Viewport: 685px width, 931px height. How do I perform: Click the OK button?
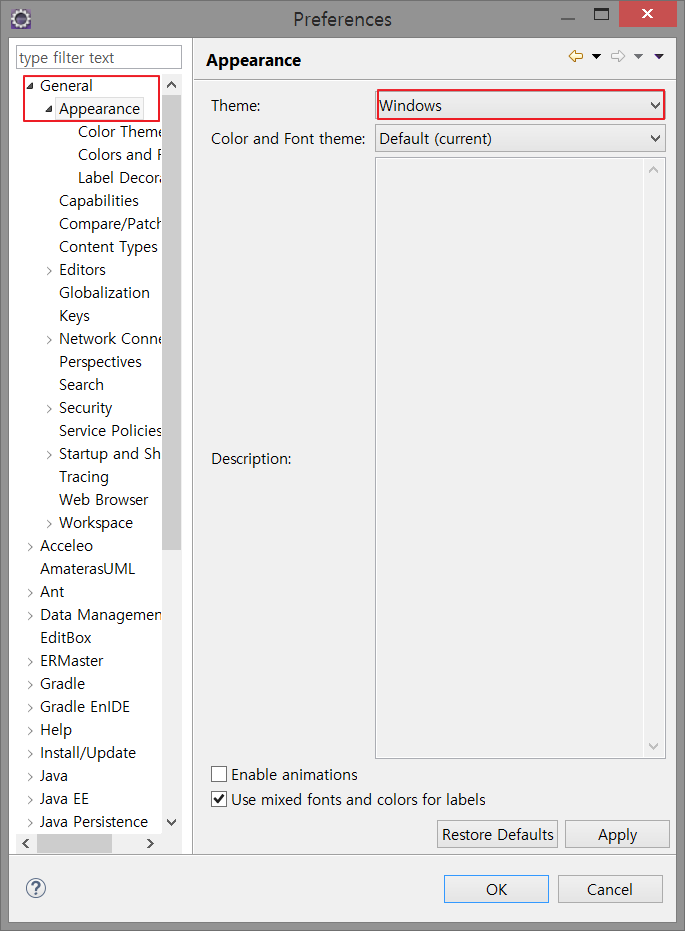tap(496, 889)
